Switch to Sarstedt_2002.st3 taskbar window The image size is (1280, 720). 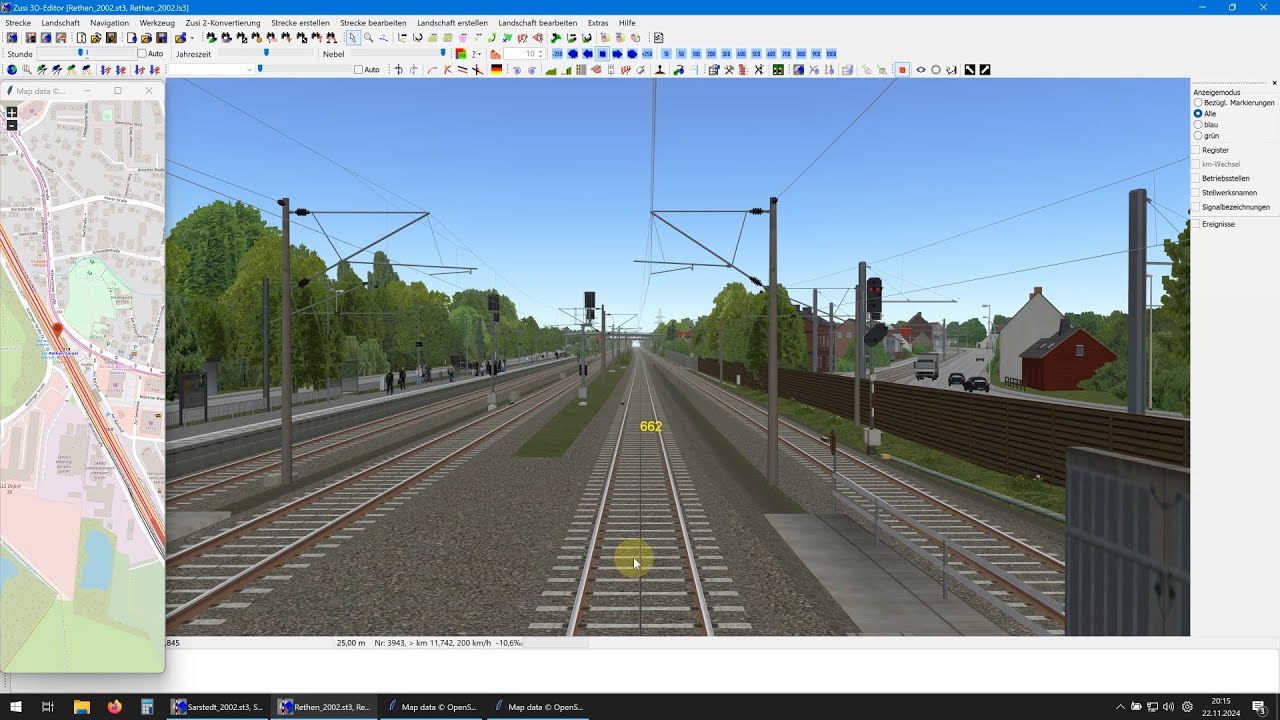coord(218,707)
